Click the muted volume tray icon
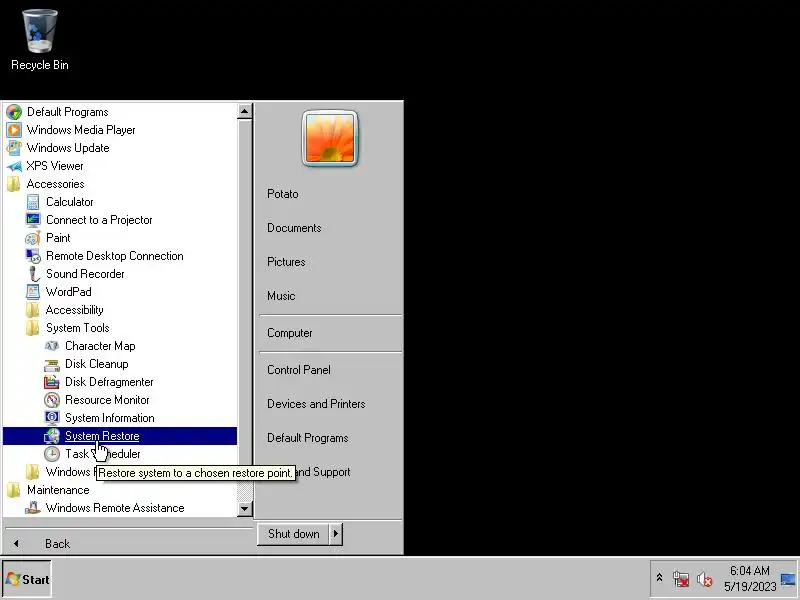This screenshot has height=600, width=800. (x=705, y=579)
